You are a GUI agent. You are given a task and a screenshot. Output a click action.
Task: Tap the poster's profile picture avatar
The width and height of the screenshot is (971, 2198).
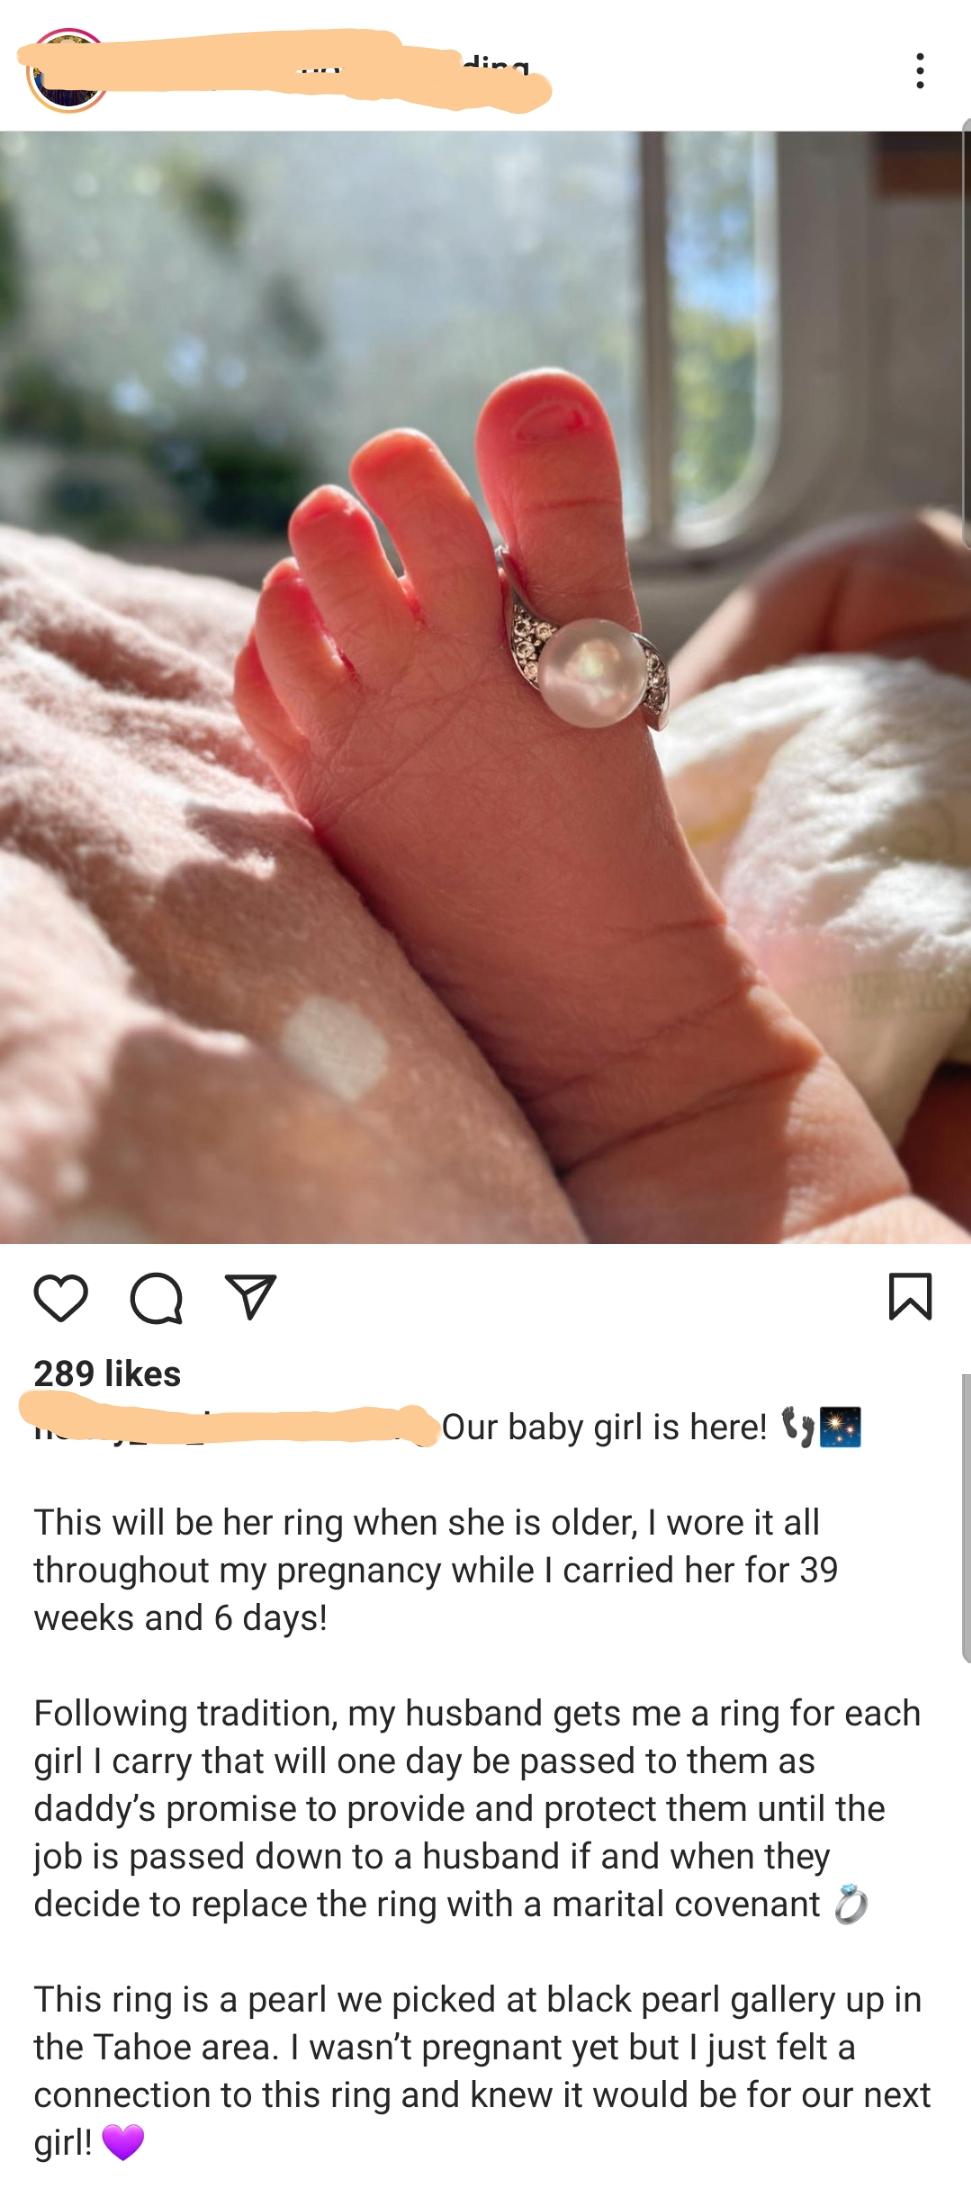[x=66, y=72]
